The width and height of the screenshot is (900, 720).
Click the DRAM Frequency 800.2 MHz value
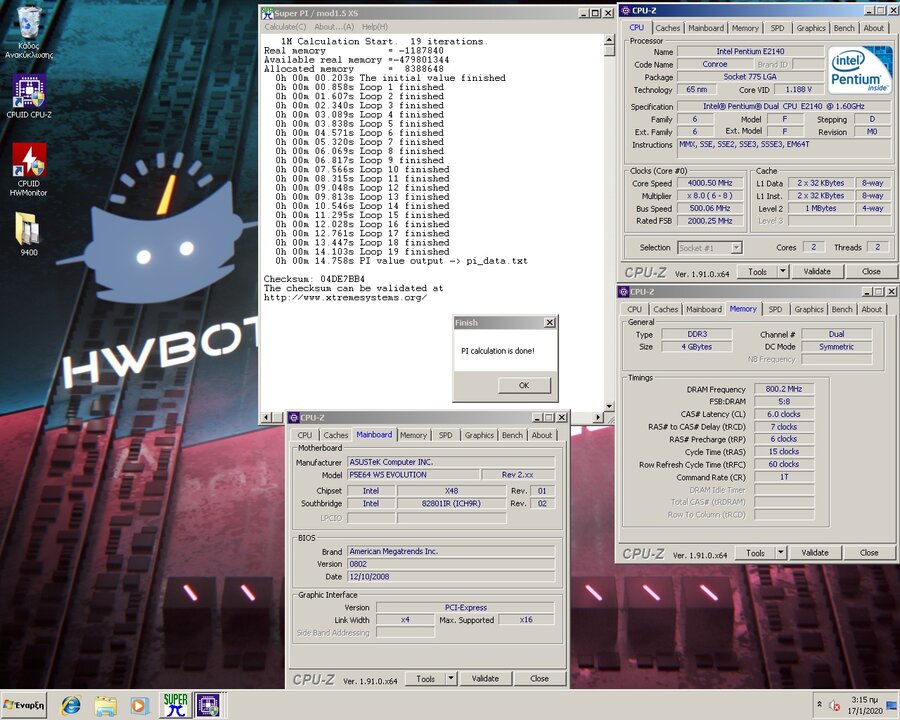click(783, 389)
